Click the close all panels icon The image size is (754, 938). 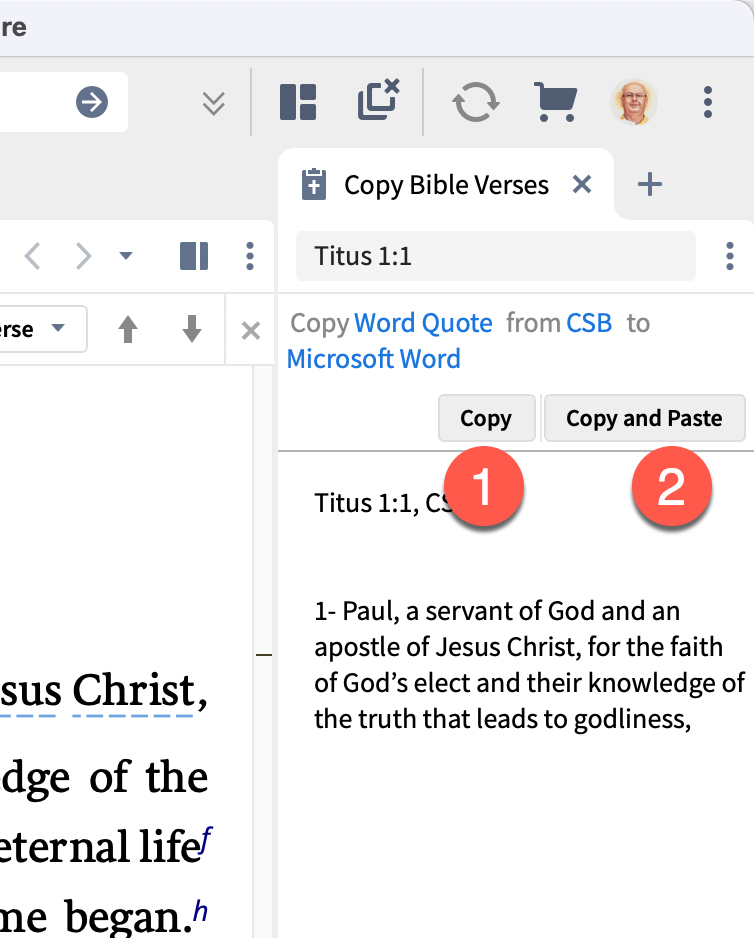[378, 100]
